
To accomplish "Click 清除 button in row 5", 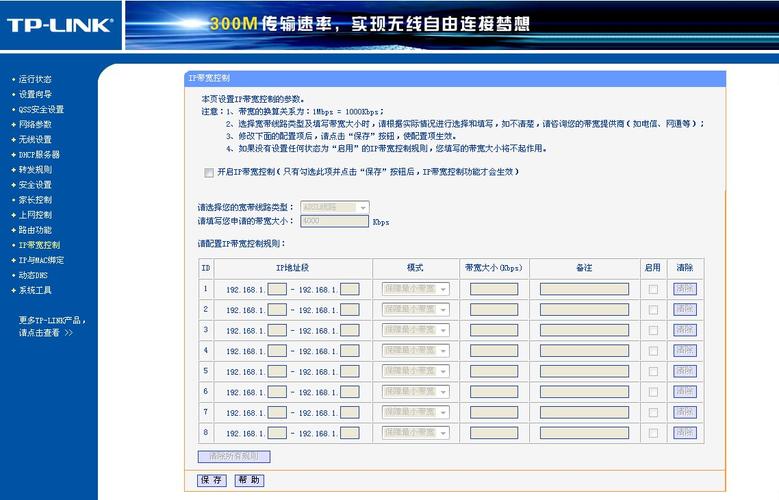I will 685,371.
